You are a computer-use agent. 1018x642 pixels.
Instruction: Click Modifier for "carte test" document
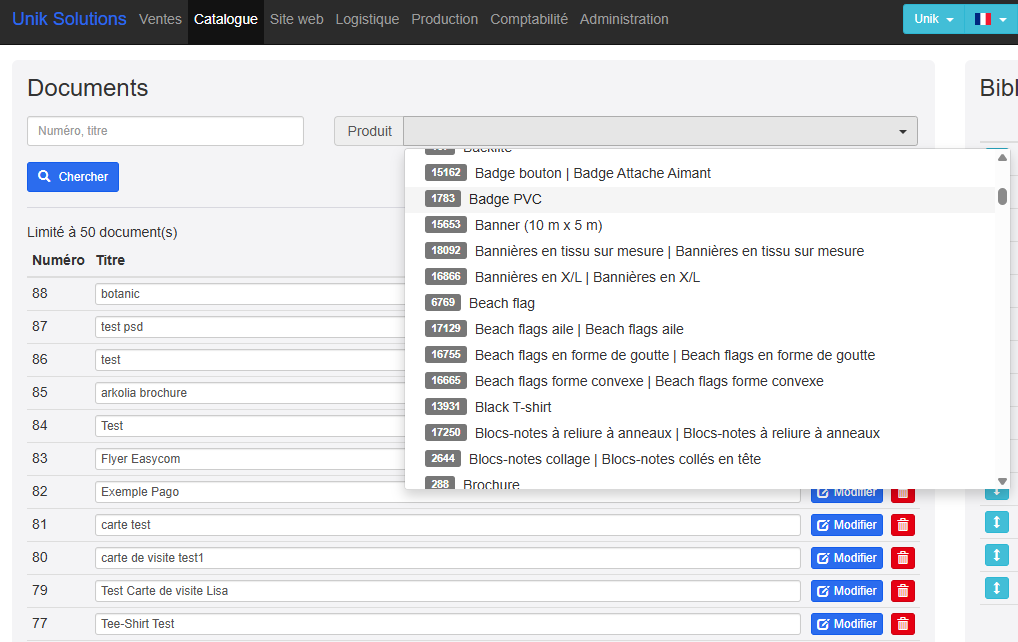pos(846,525)
